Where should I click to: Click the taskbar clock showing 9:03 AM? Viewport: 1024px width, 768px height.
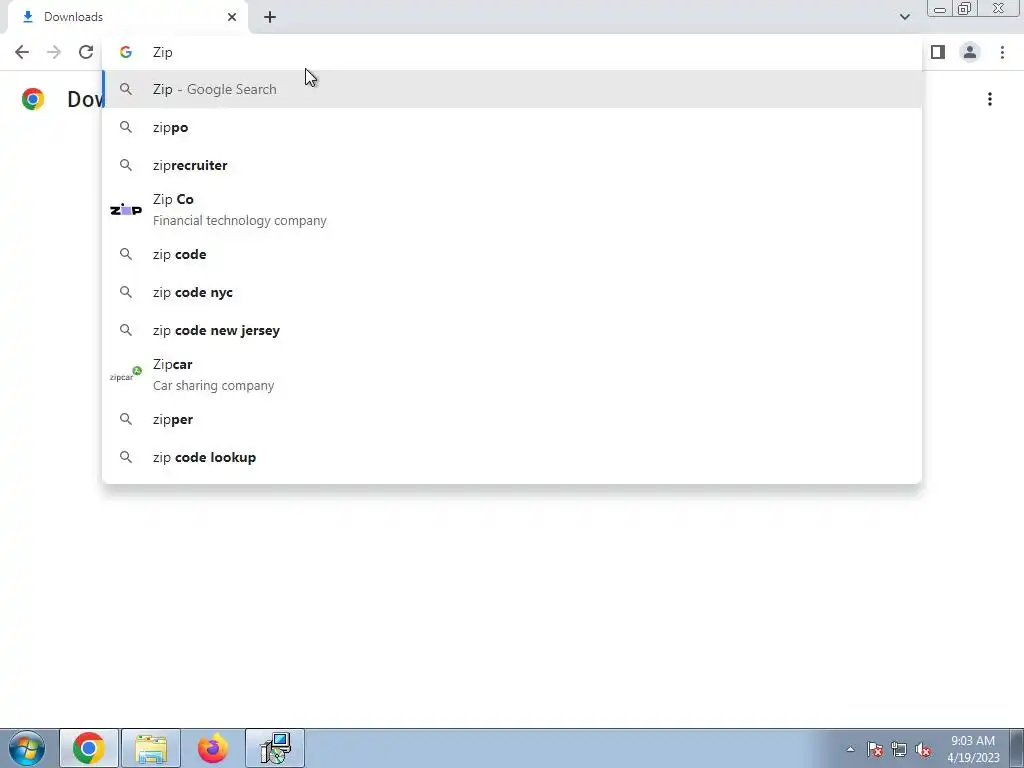click(x=973, y=749)
